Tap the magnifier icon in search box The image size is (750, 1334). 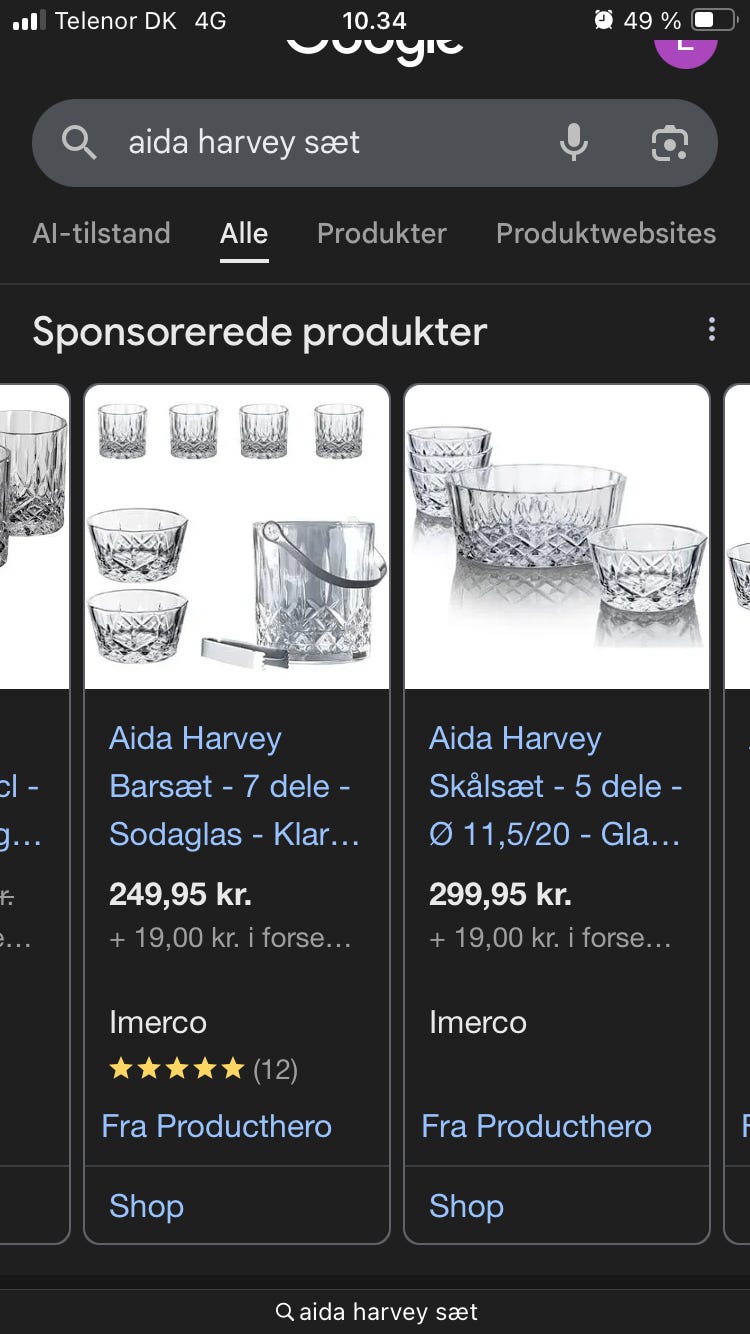(x=79, y=143)
